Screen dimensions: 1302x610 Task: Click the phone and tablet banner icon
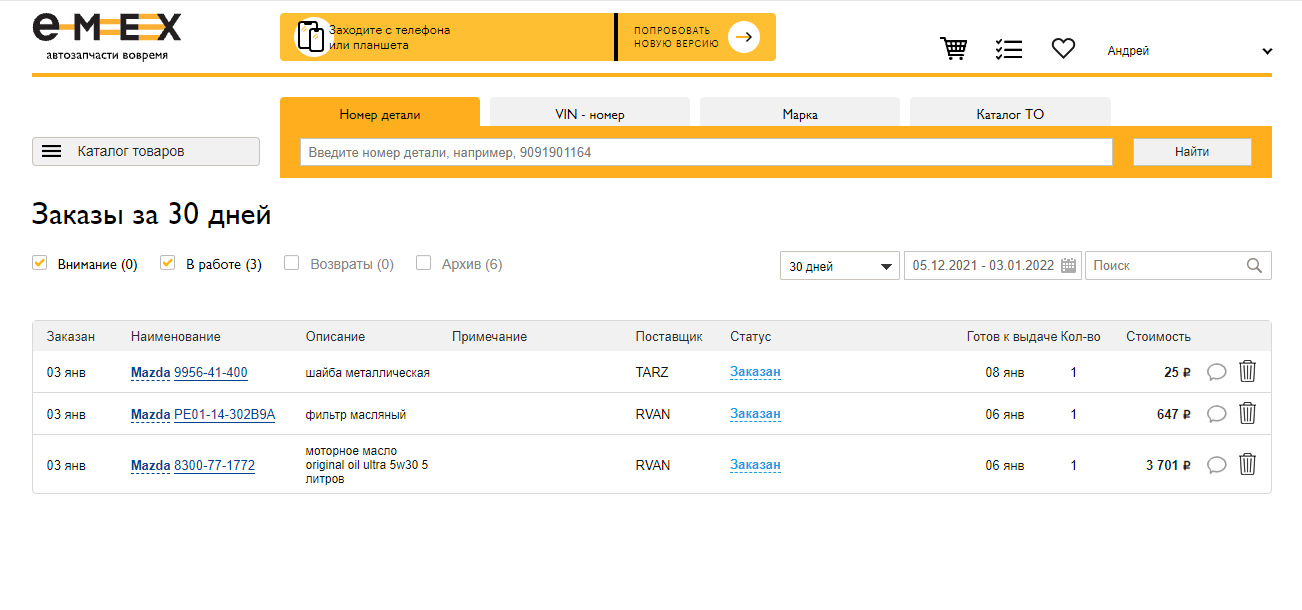tap(311, 37)
